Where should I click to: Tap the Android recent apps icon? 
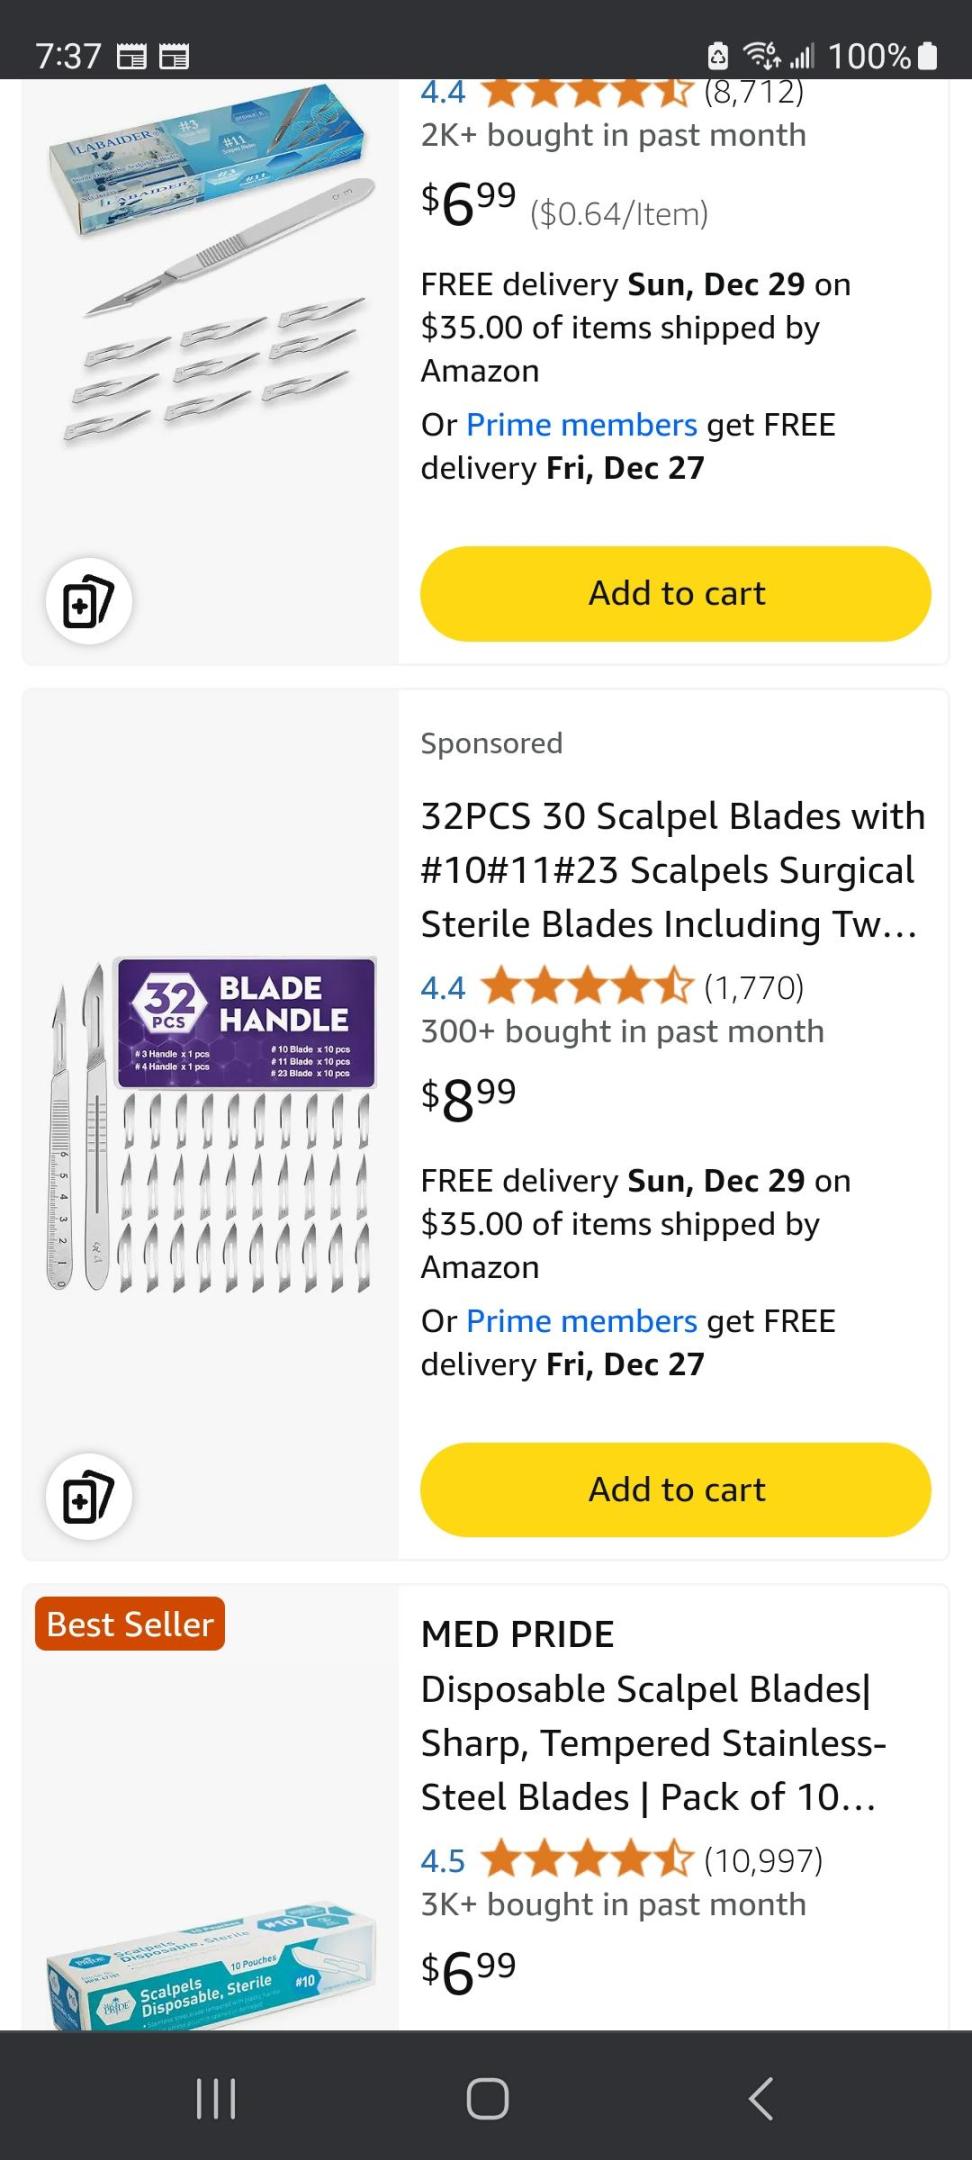click(x=216, y=2098)
